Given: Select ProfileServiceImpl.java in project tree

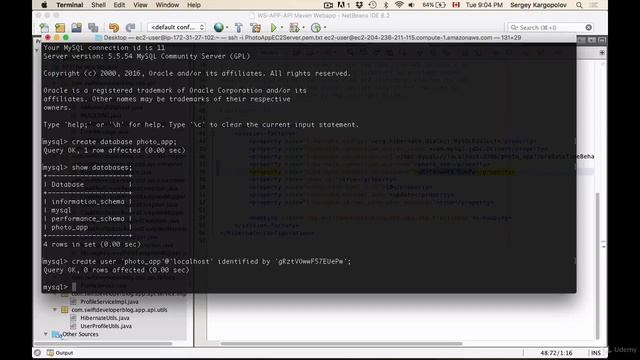Looking at the screenshot, I should 109,302.
